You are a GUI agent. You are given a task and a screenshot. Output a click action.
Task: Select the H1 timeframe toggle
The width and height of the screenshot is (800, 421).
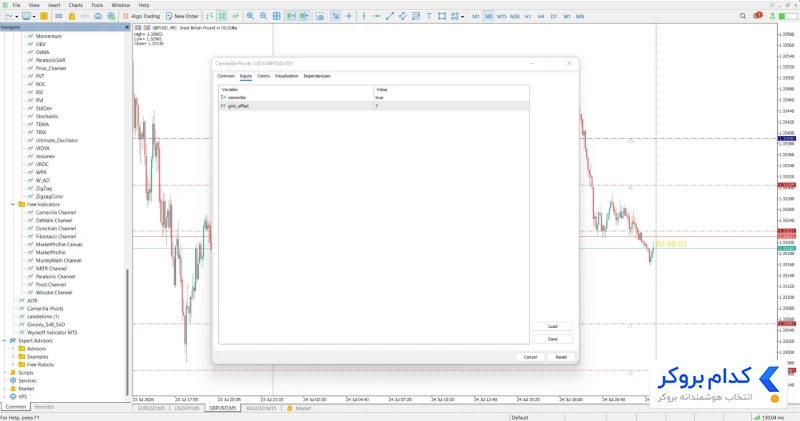(528, 16)
